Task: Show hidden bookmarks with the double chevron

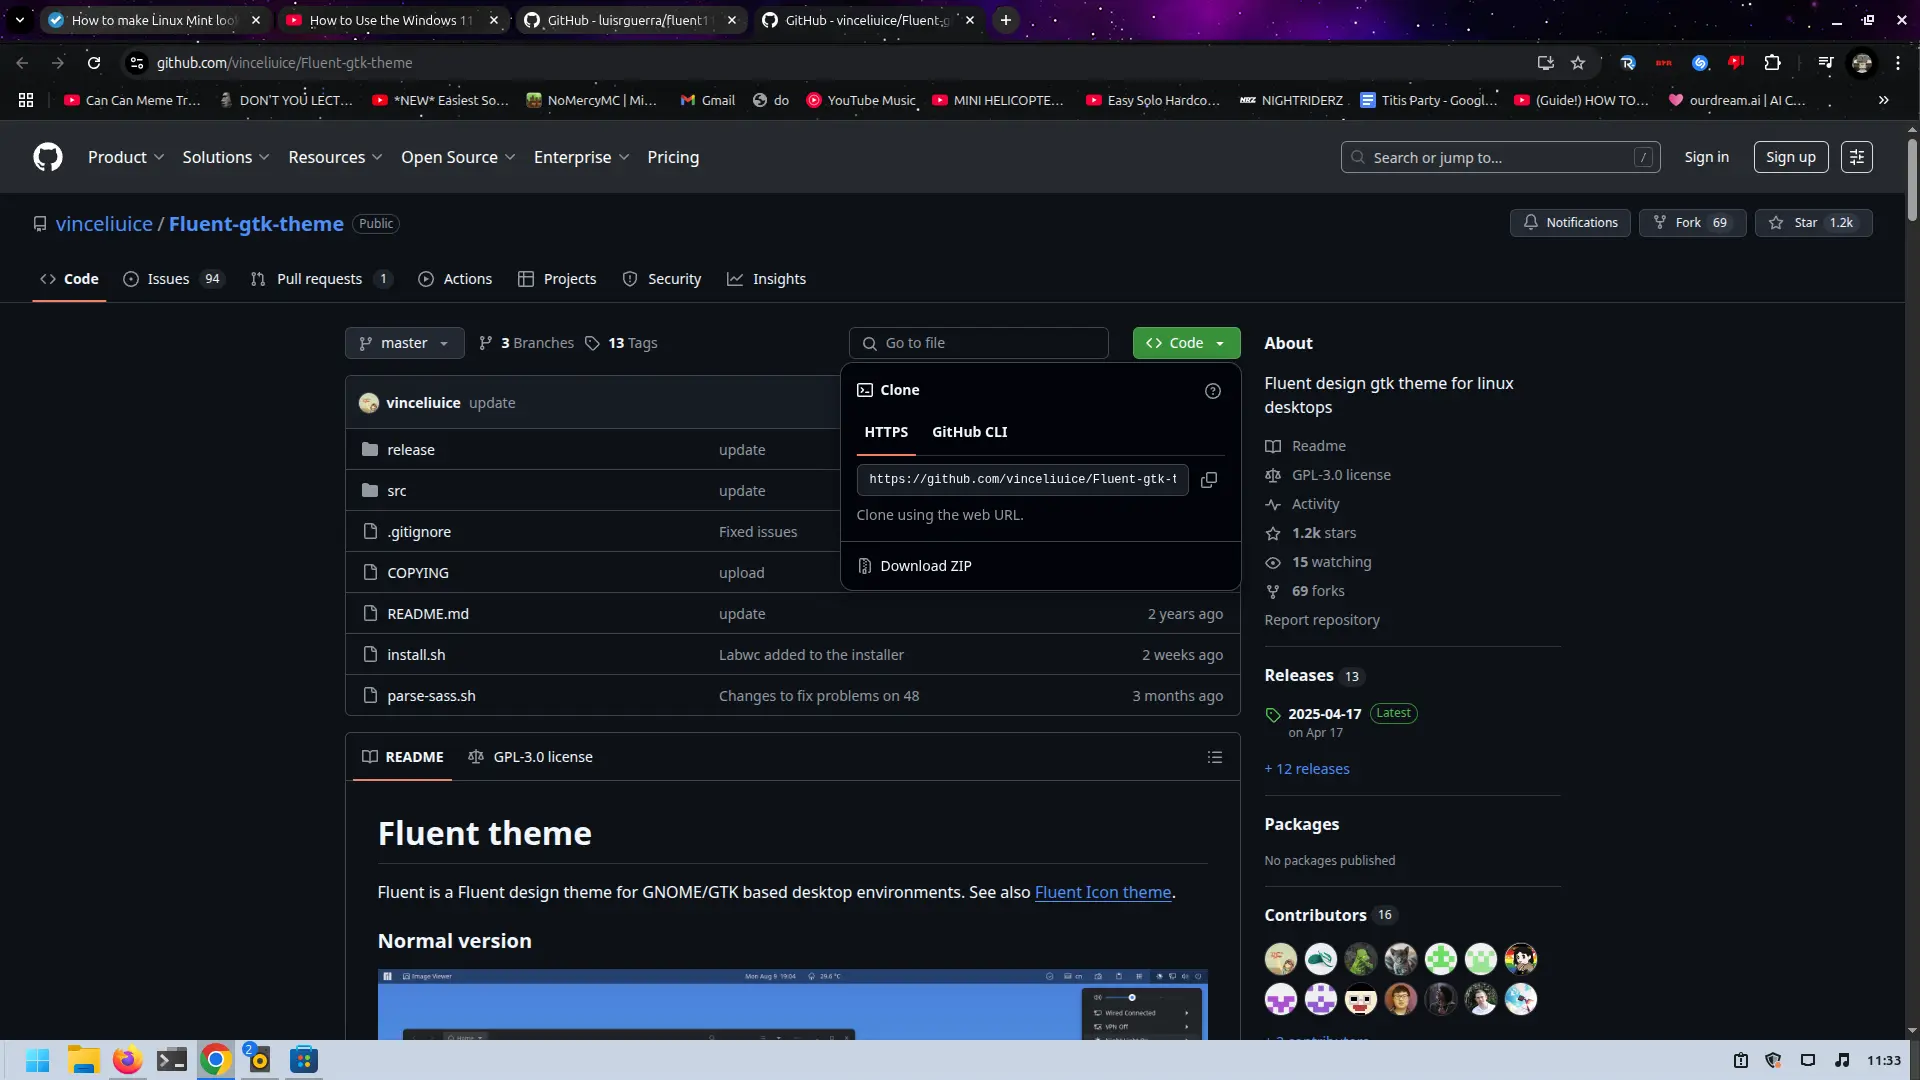Action: point(1883,100)
